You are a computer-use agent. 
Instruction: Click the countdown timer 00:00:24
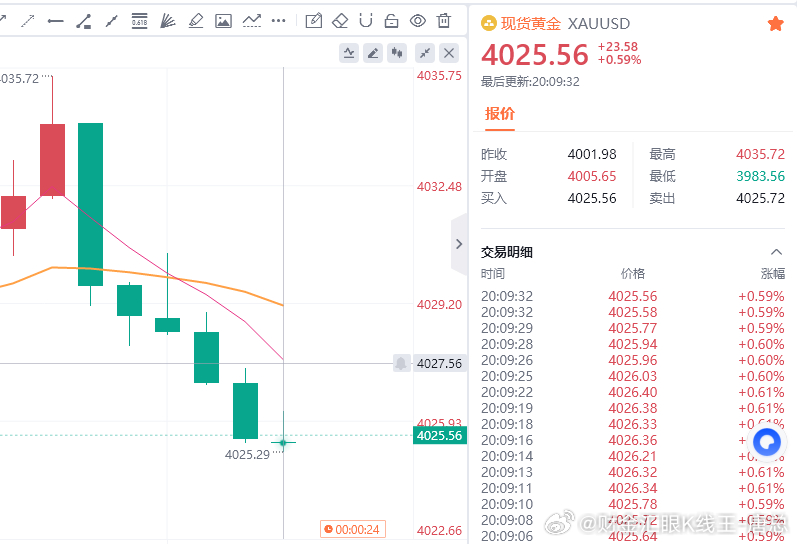pos(353,529)
